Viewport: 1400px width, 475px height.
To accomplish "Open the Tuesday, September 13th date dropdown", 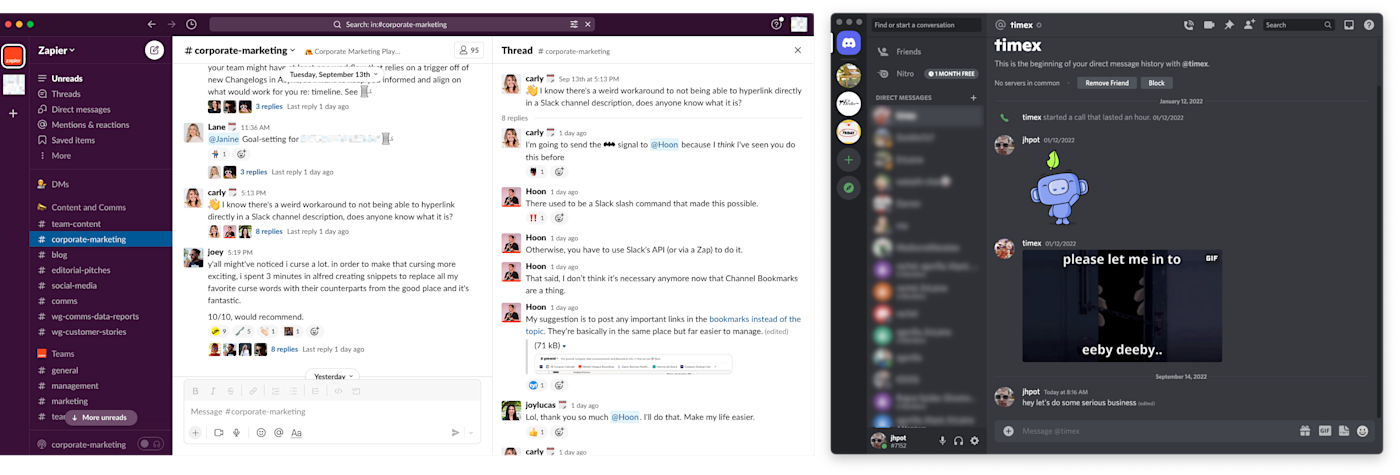I will coord(334,74).
